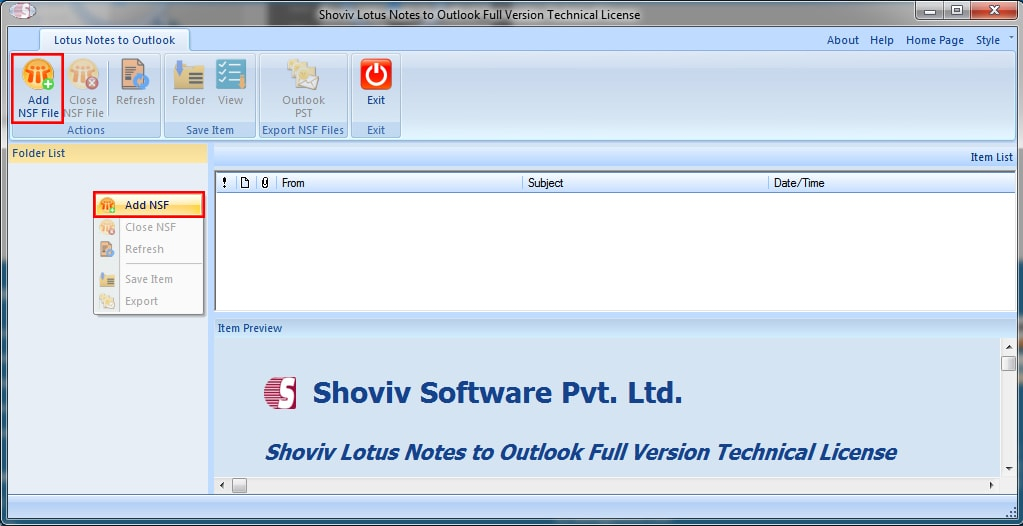
Task: Click the Shoviv logo in the preview pane
Action: (x=281, y=393)
